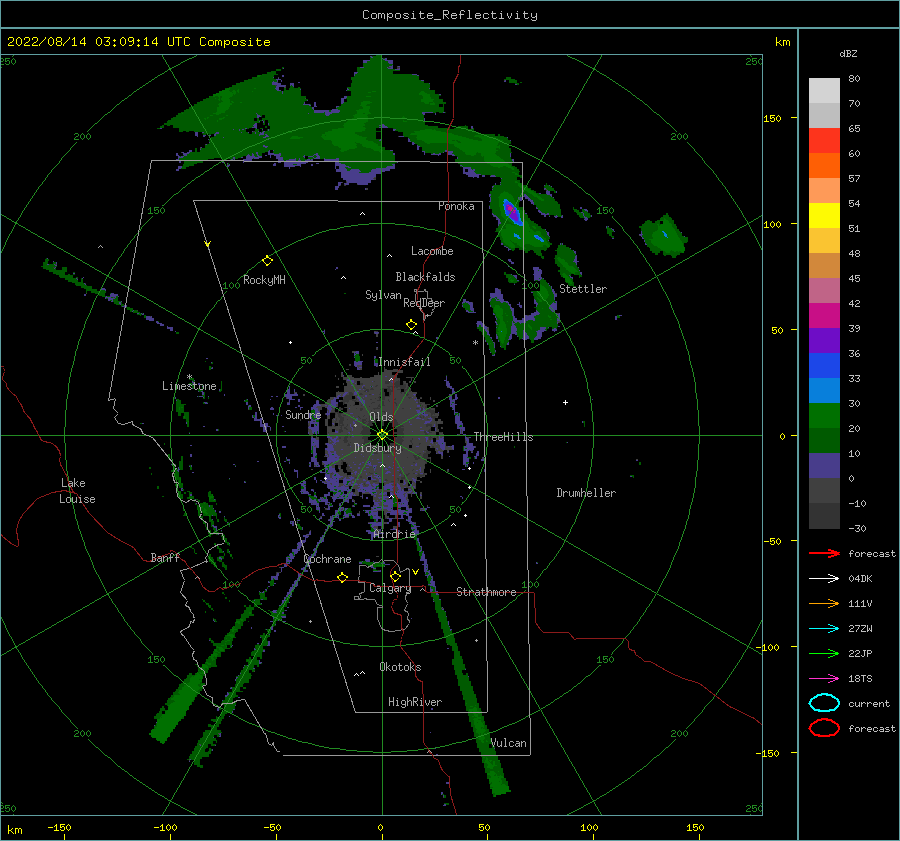The width and height of the screenshot is (900, 841).
Task: Click the Airdrie label
Action: coord(394,534)
